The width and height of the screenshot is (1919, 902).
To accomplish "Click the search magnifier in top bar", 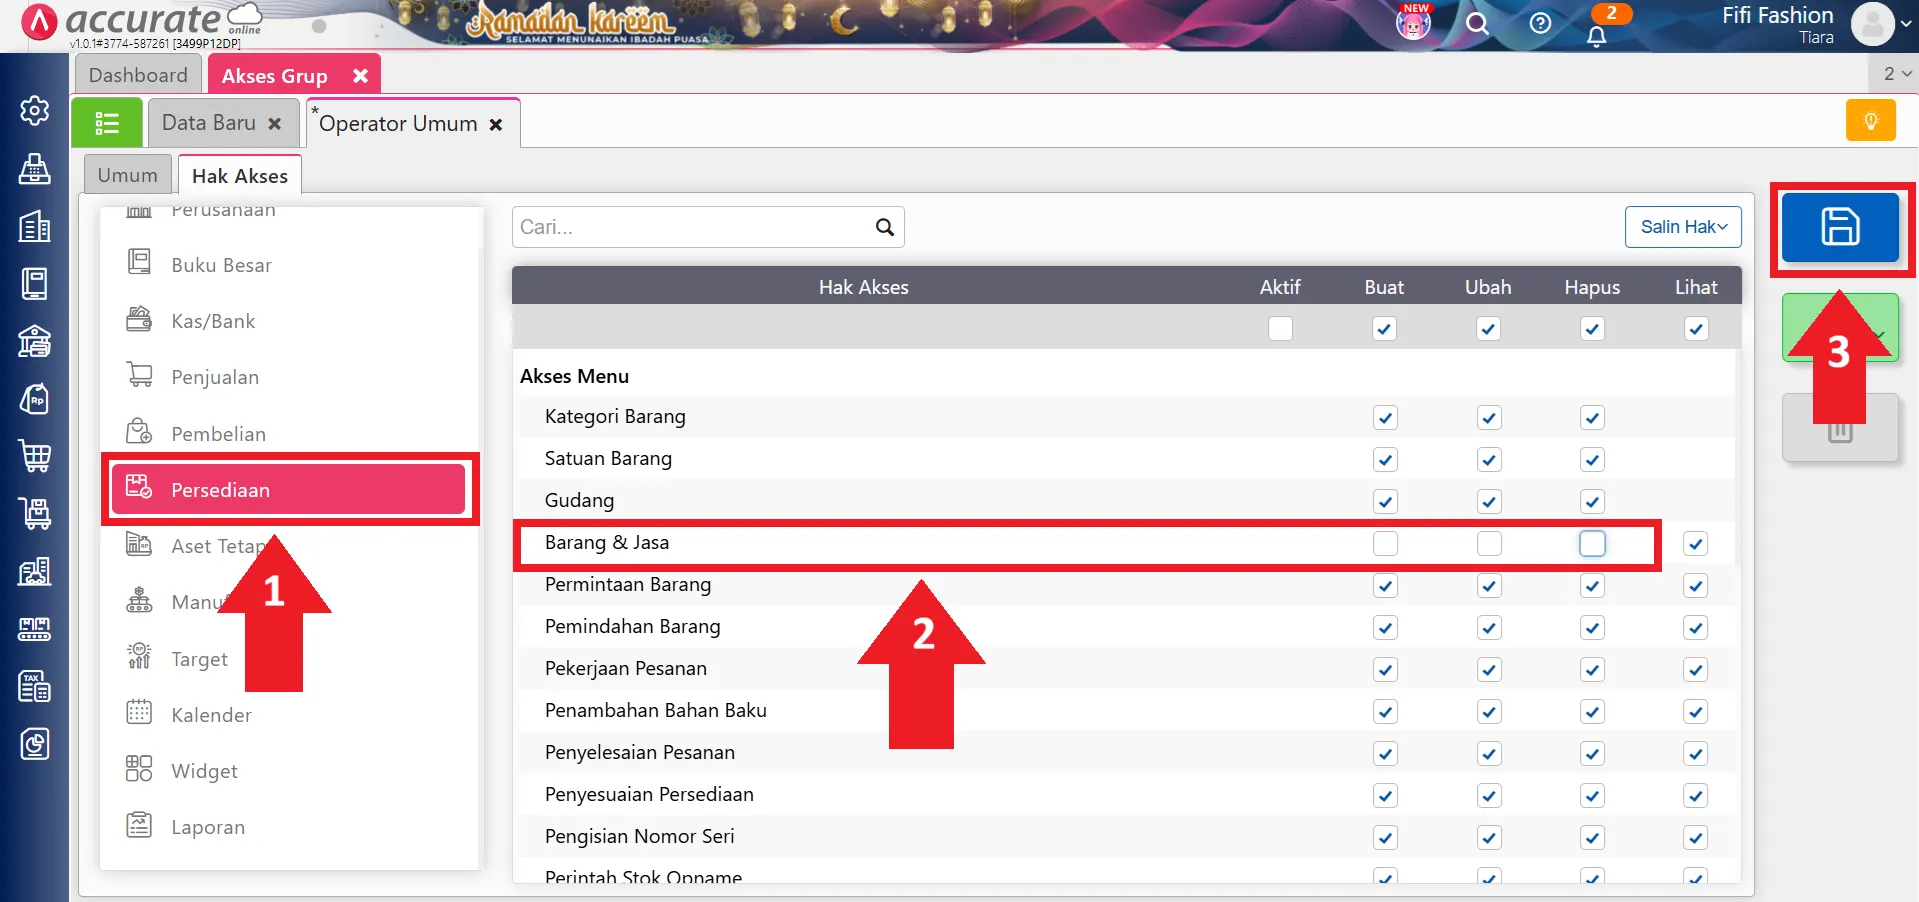I will pos(1477,24).
